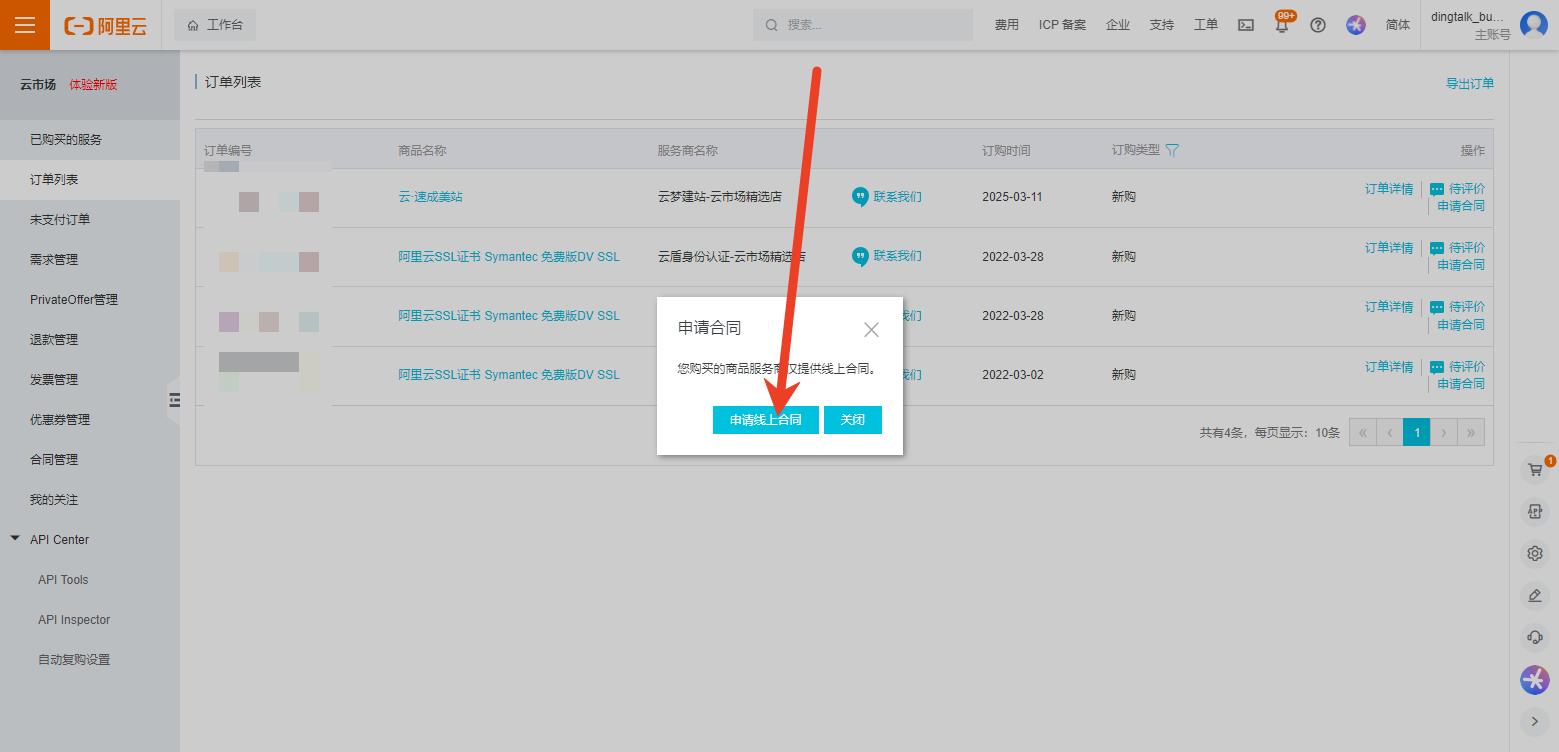Open the help question mark icon
Viewport: 1559px width, 752px height.
click(x=1318, y=25)
